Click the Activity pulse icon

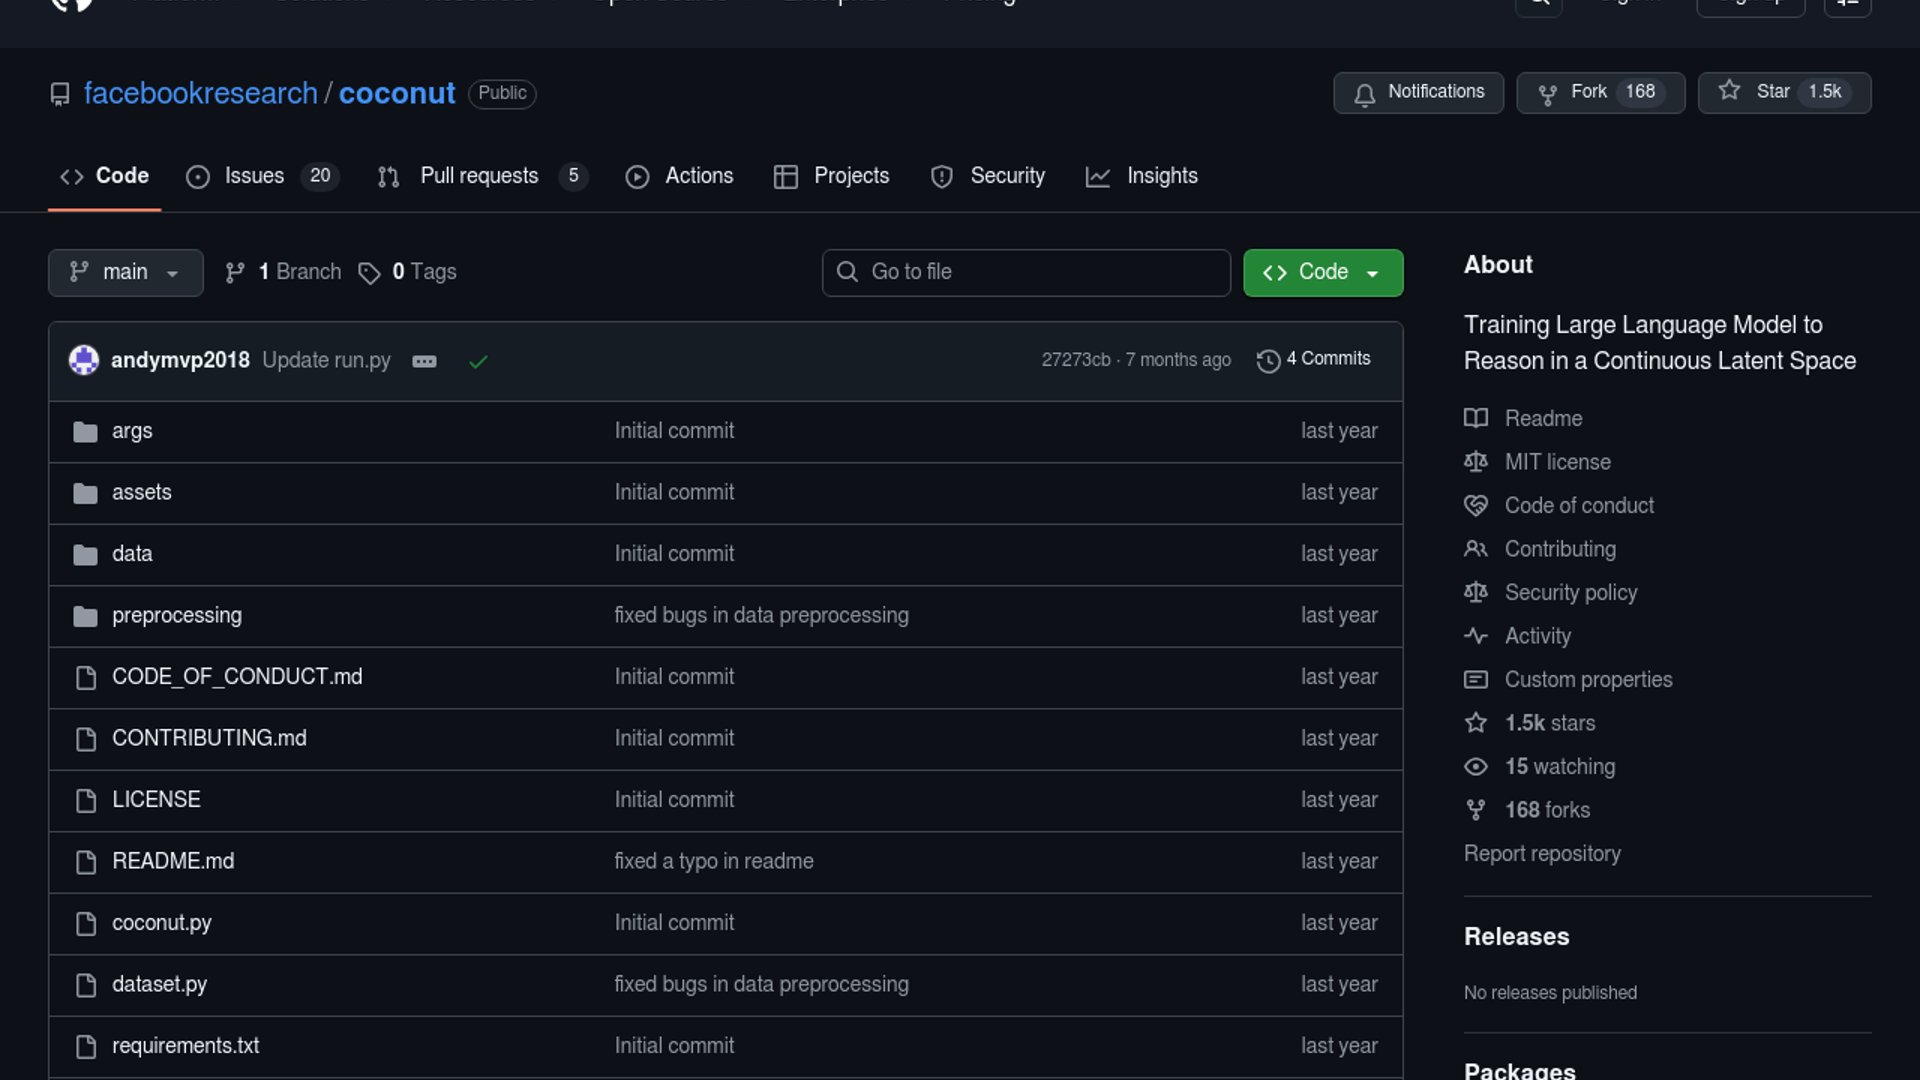pos(1475,636)
